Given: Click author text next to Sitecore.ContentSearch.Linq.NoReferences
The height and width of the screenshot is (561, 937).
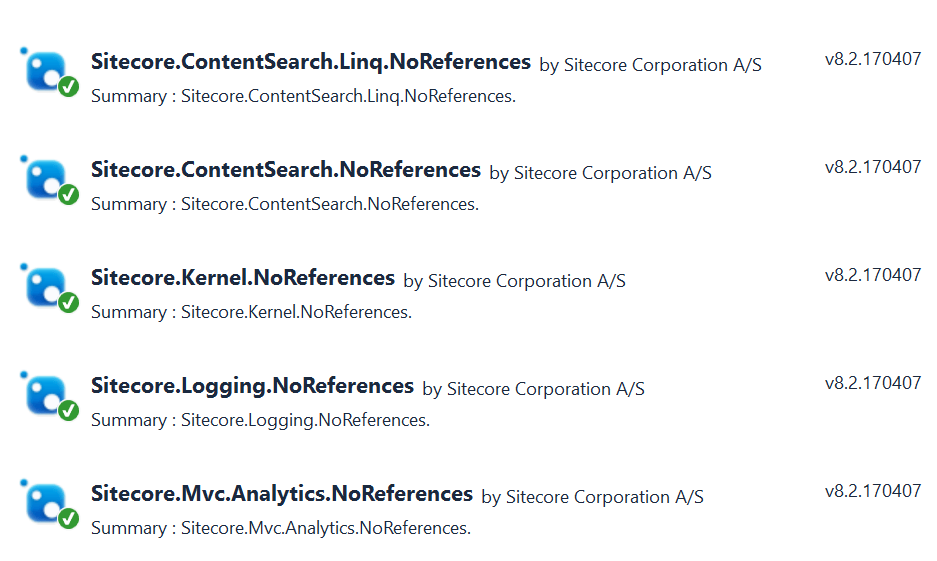Looking at the screenshot, I should tap(650, 65).
